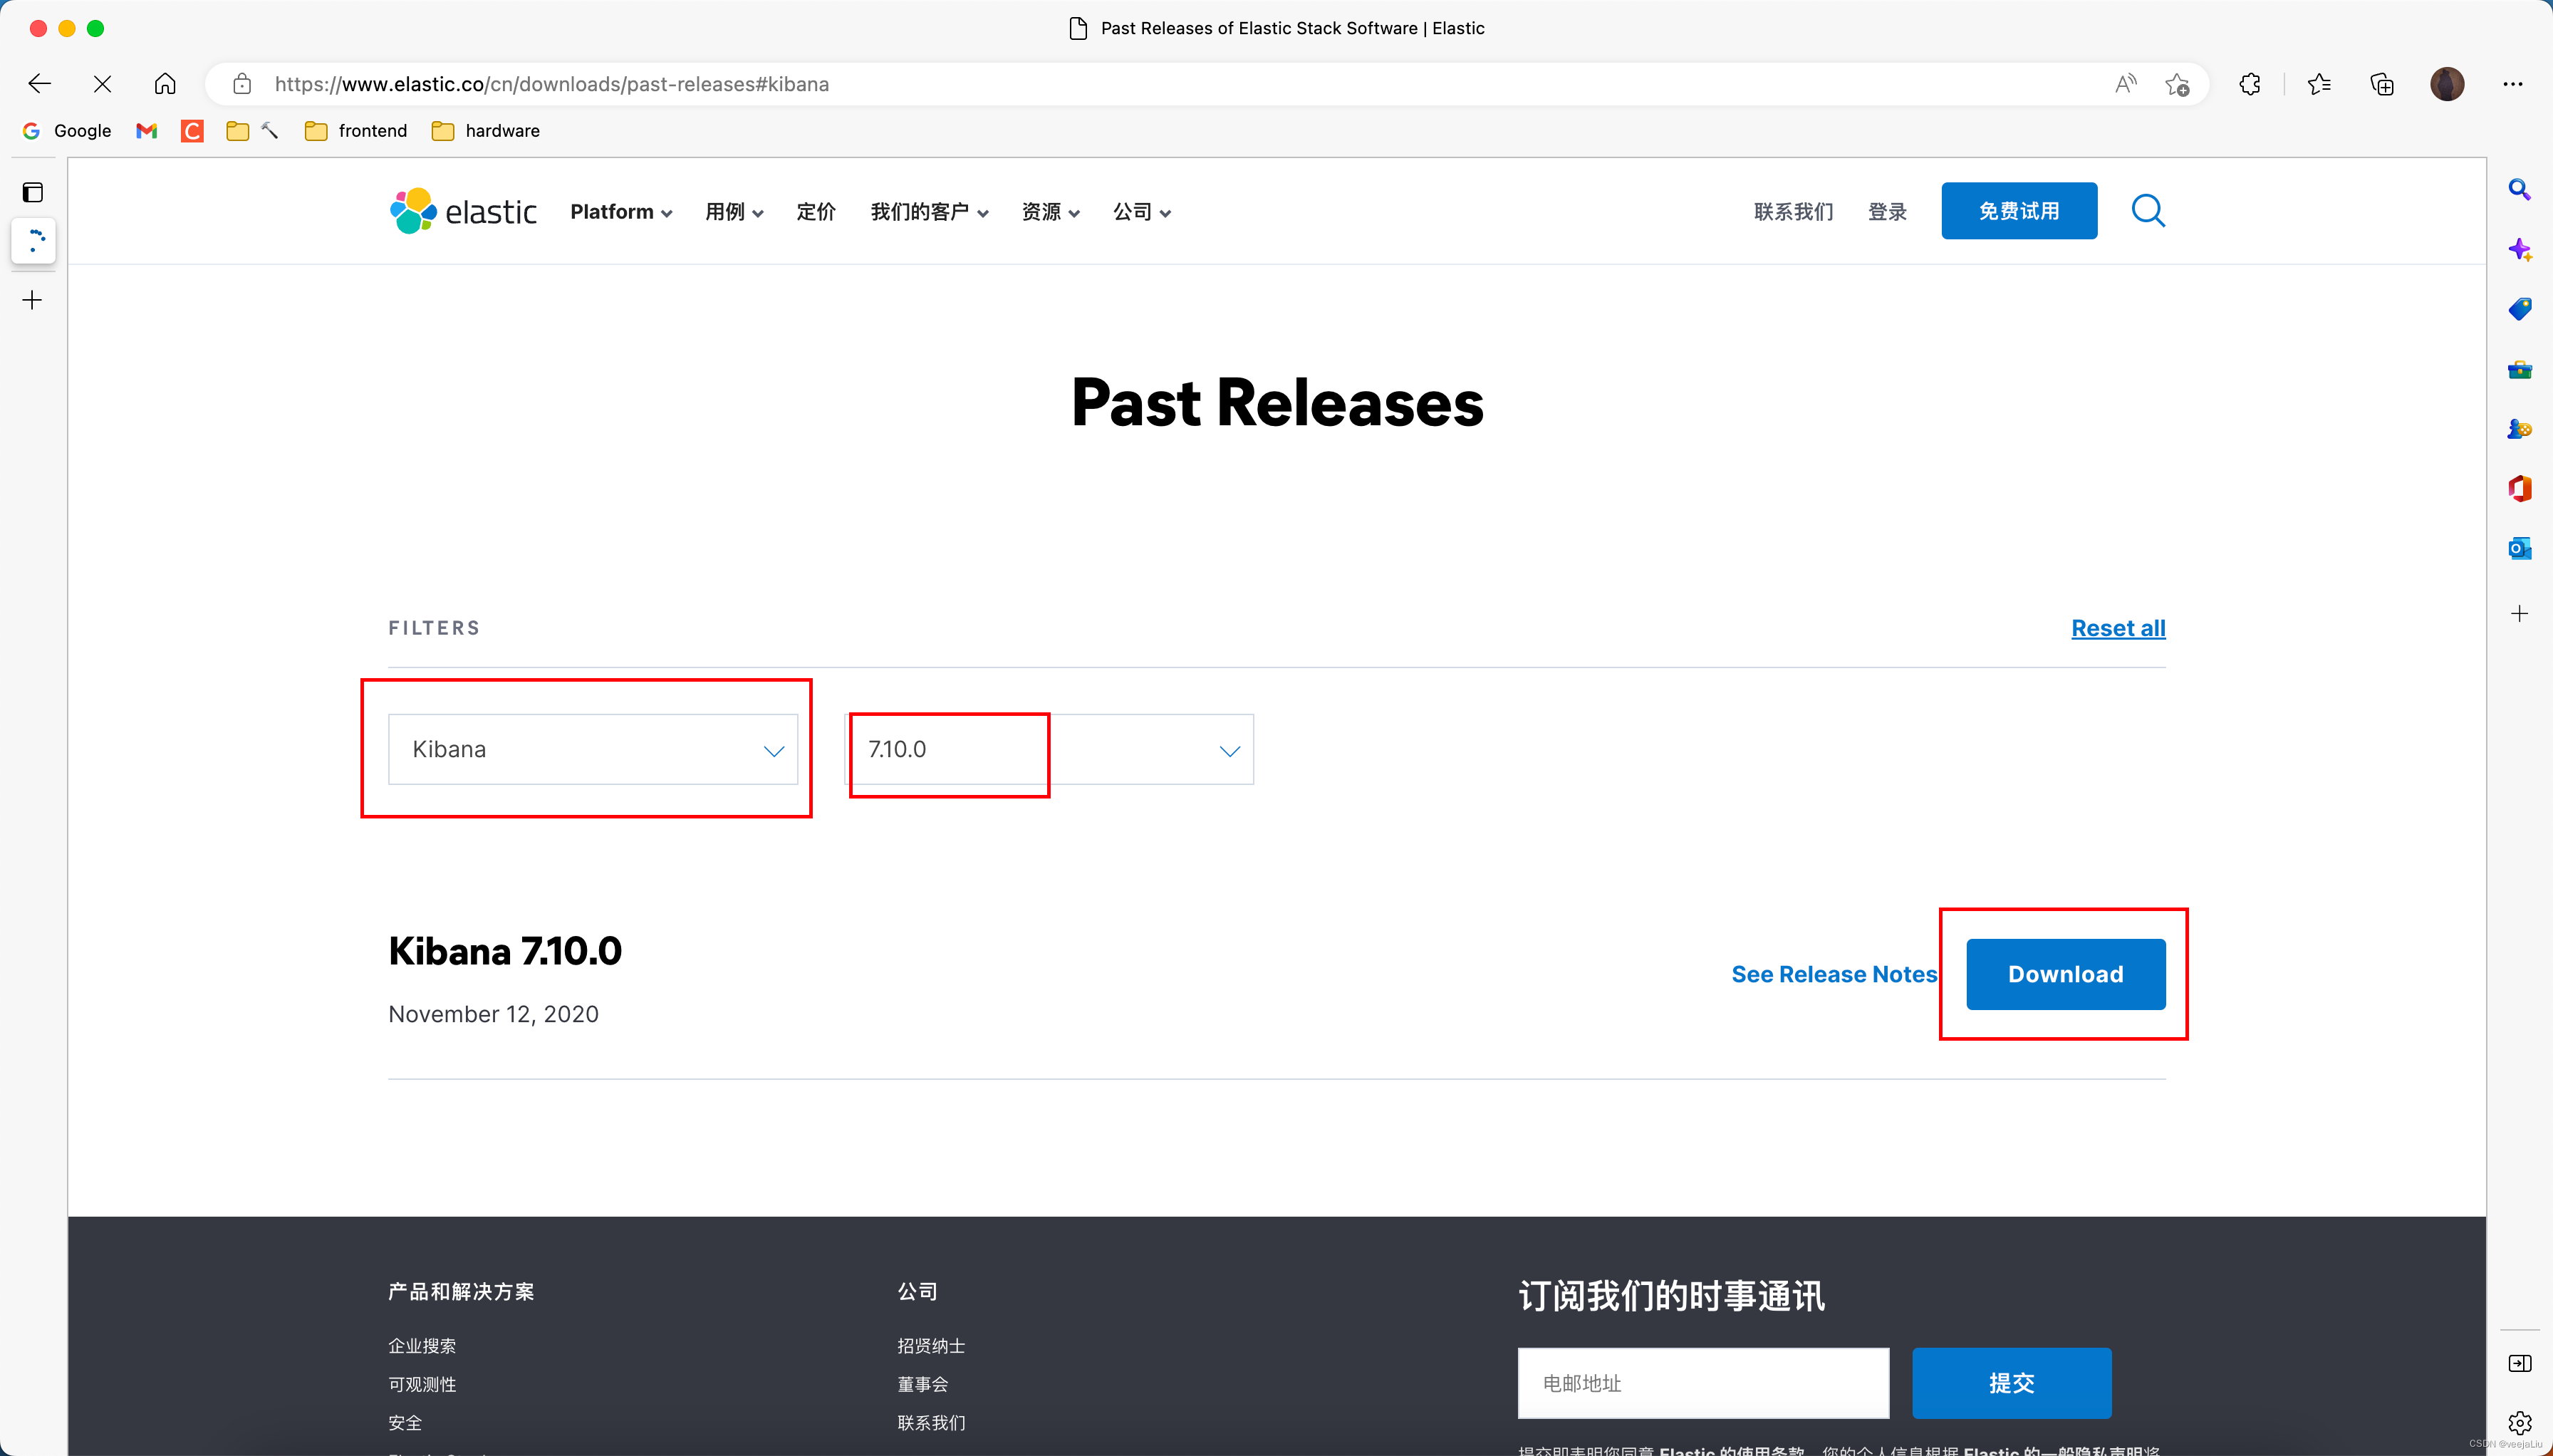Click the home navigation icon
2553x1456 pixels.
[x=163, y=83]
